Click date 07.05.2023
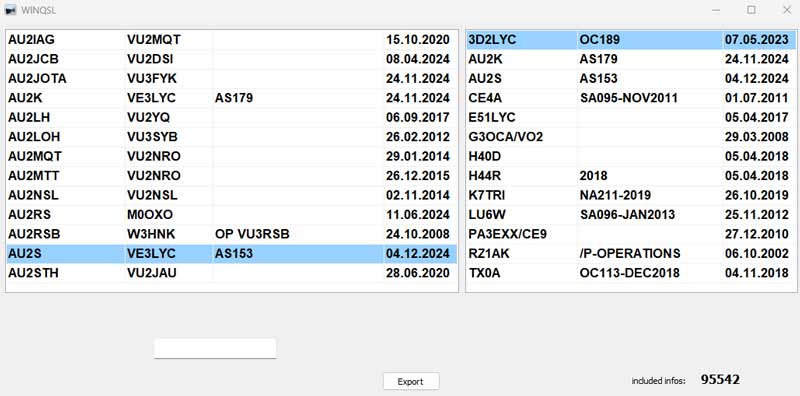This screenshot has width=800, height=396. coord(757,40)
